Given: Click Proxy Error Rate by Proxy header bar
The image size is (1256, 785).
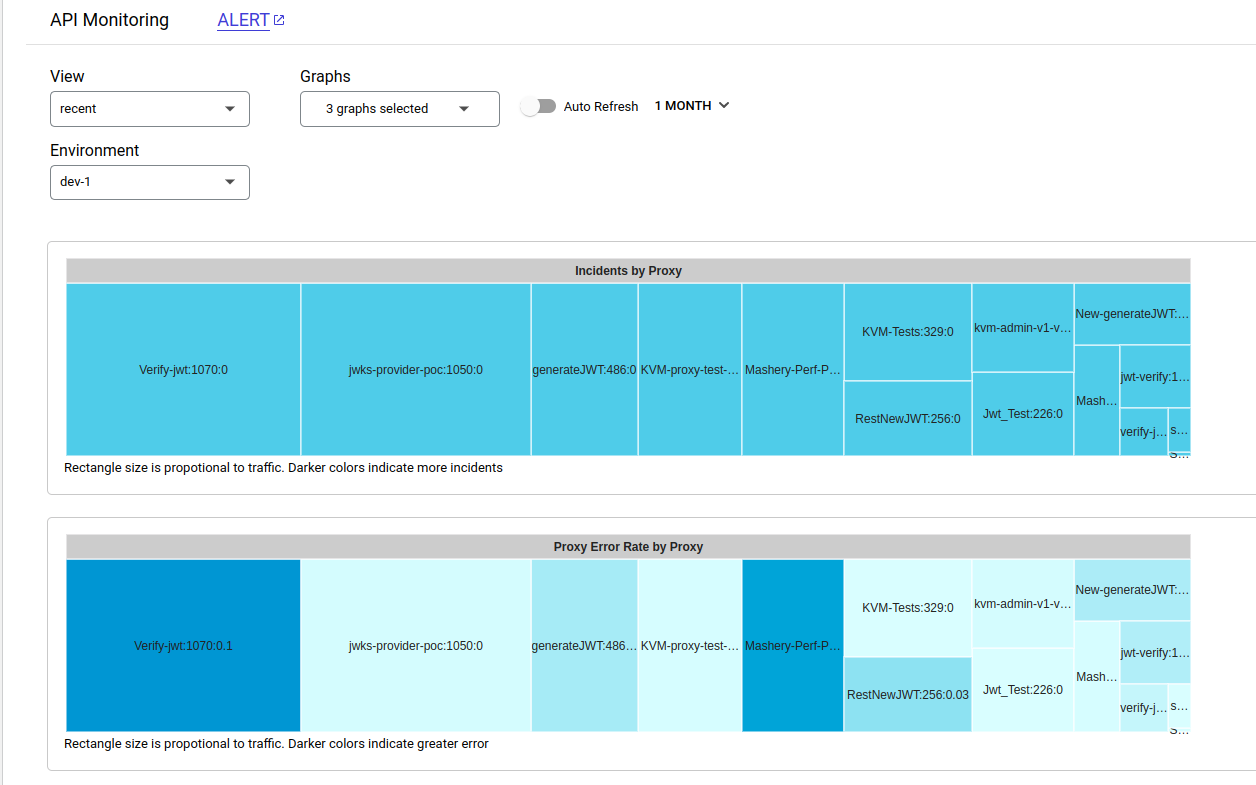Looking at the screenshot, I should coord(628,547).
